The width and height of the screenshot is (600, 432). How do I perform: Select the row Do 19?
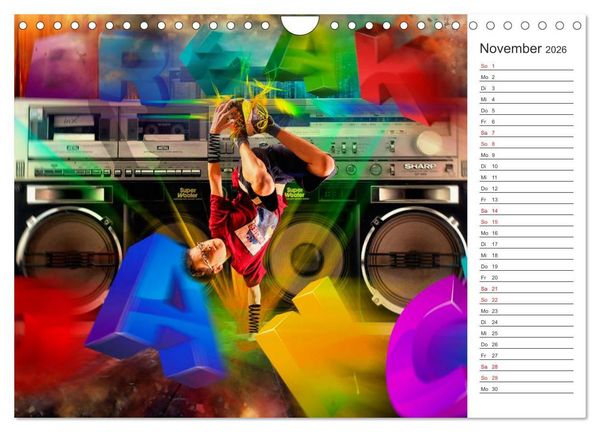[x=527, y=266]
